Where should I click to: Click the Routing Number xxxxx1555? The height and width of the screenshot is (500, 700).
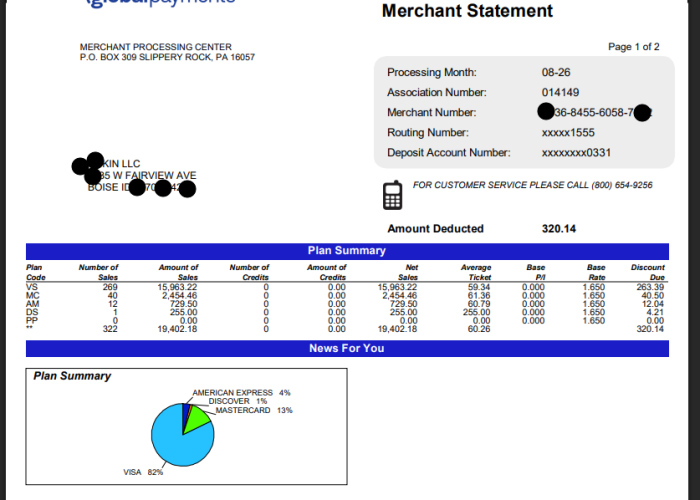pos(568,133)
